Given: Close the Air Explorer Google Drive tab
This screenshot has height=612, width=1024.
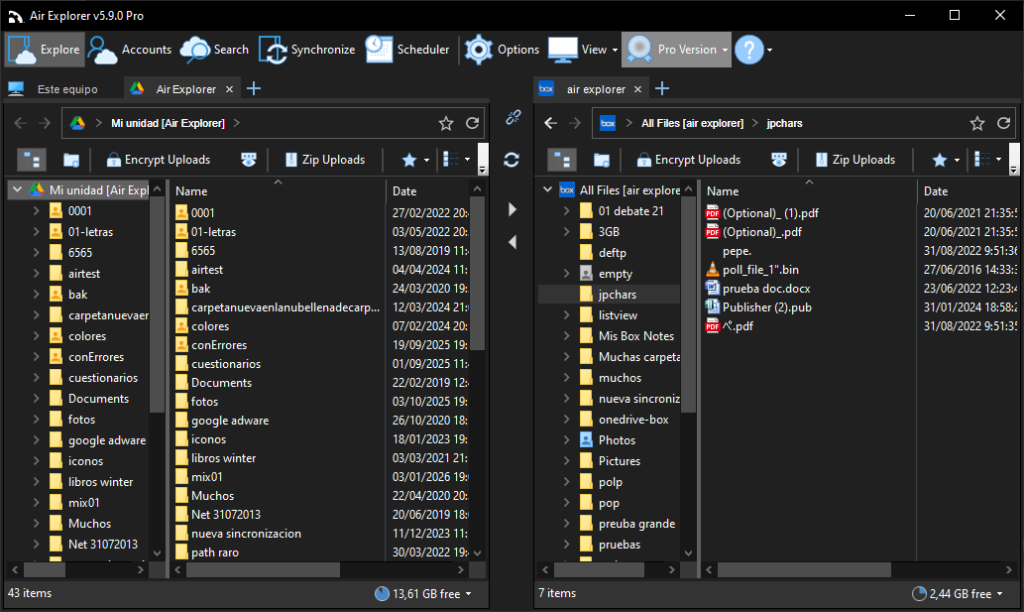Looking at the screenshot, I should pyautogui.click(x=229, y=89).
